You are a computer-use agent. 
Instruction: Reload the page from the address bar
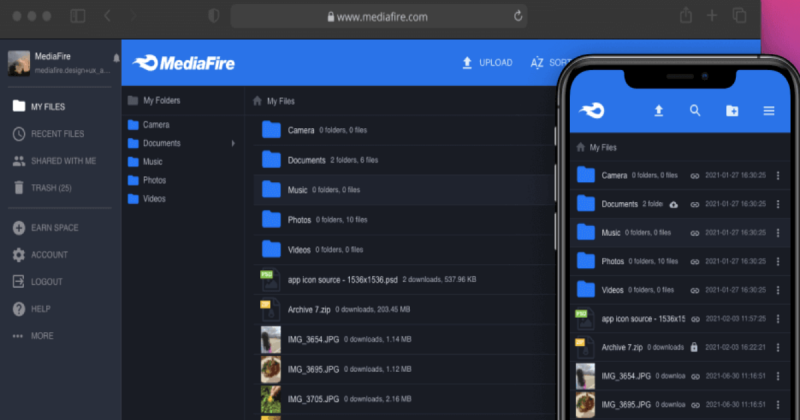(518, 16)
